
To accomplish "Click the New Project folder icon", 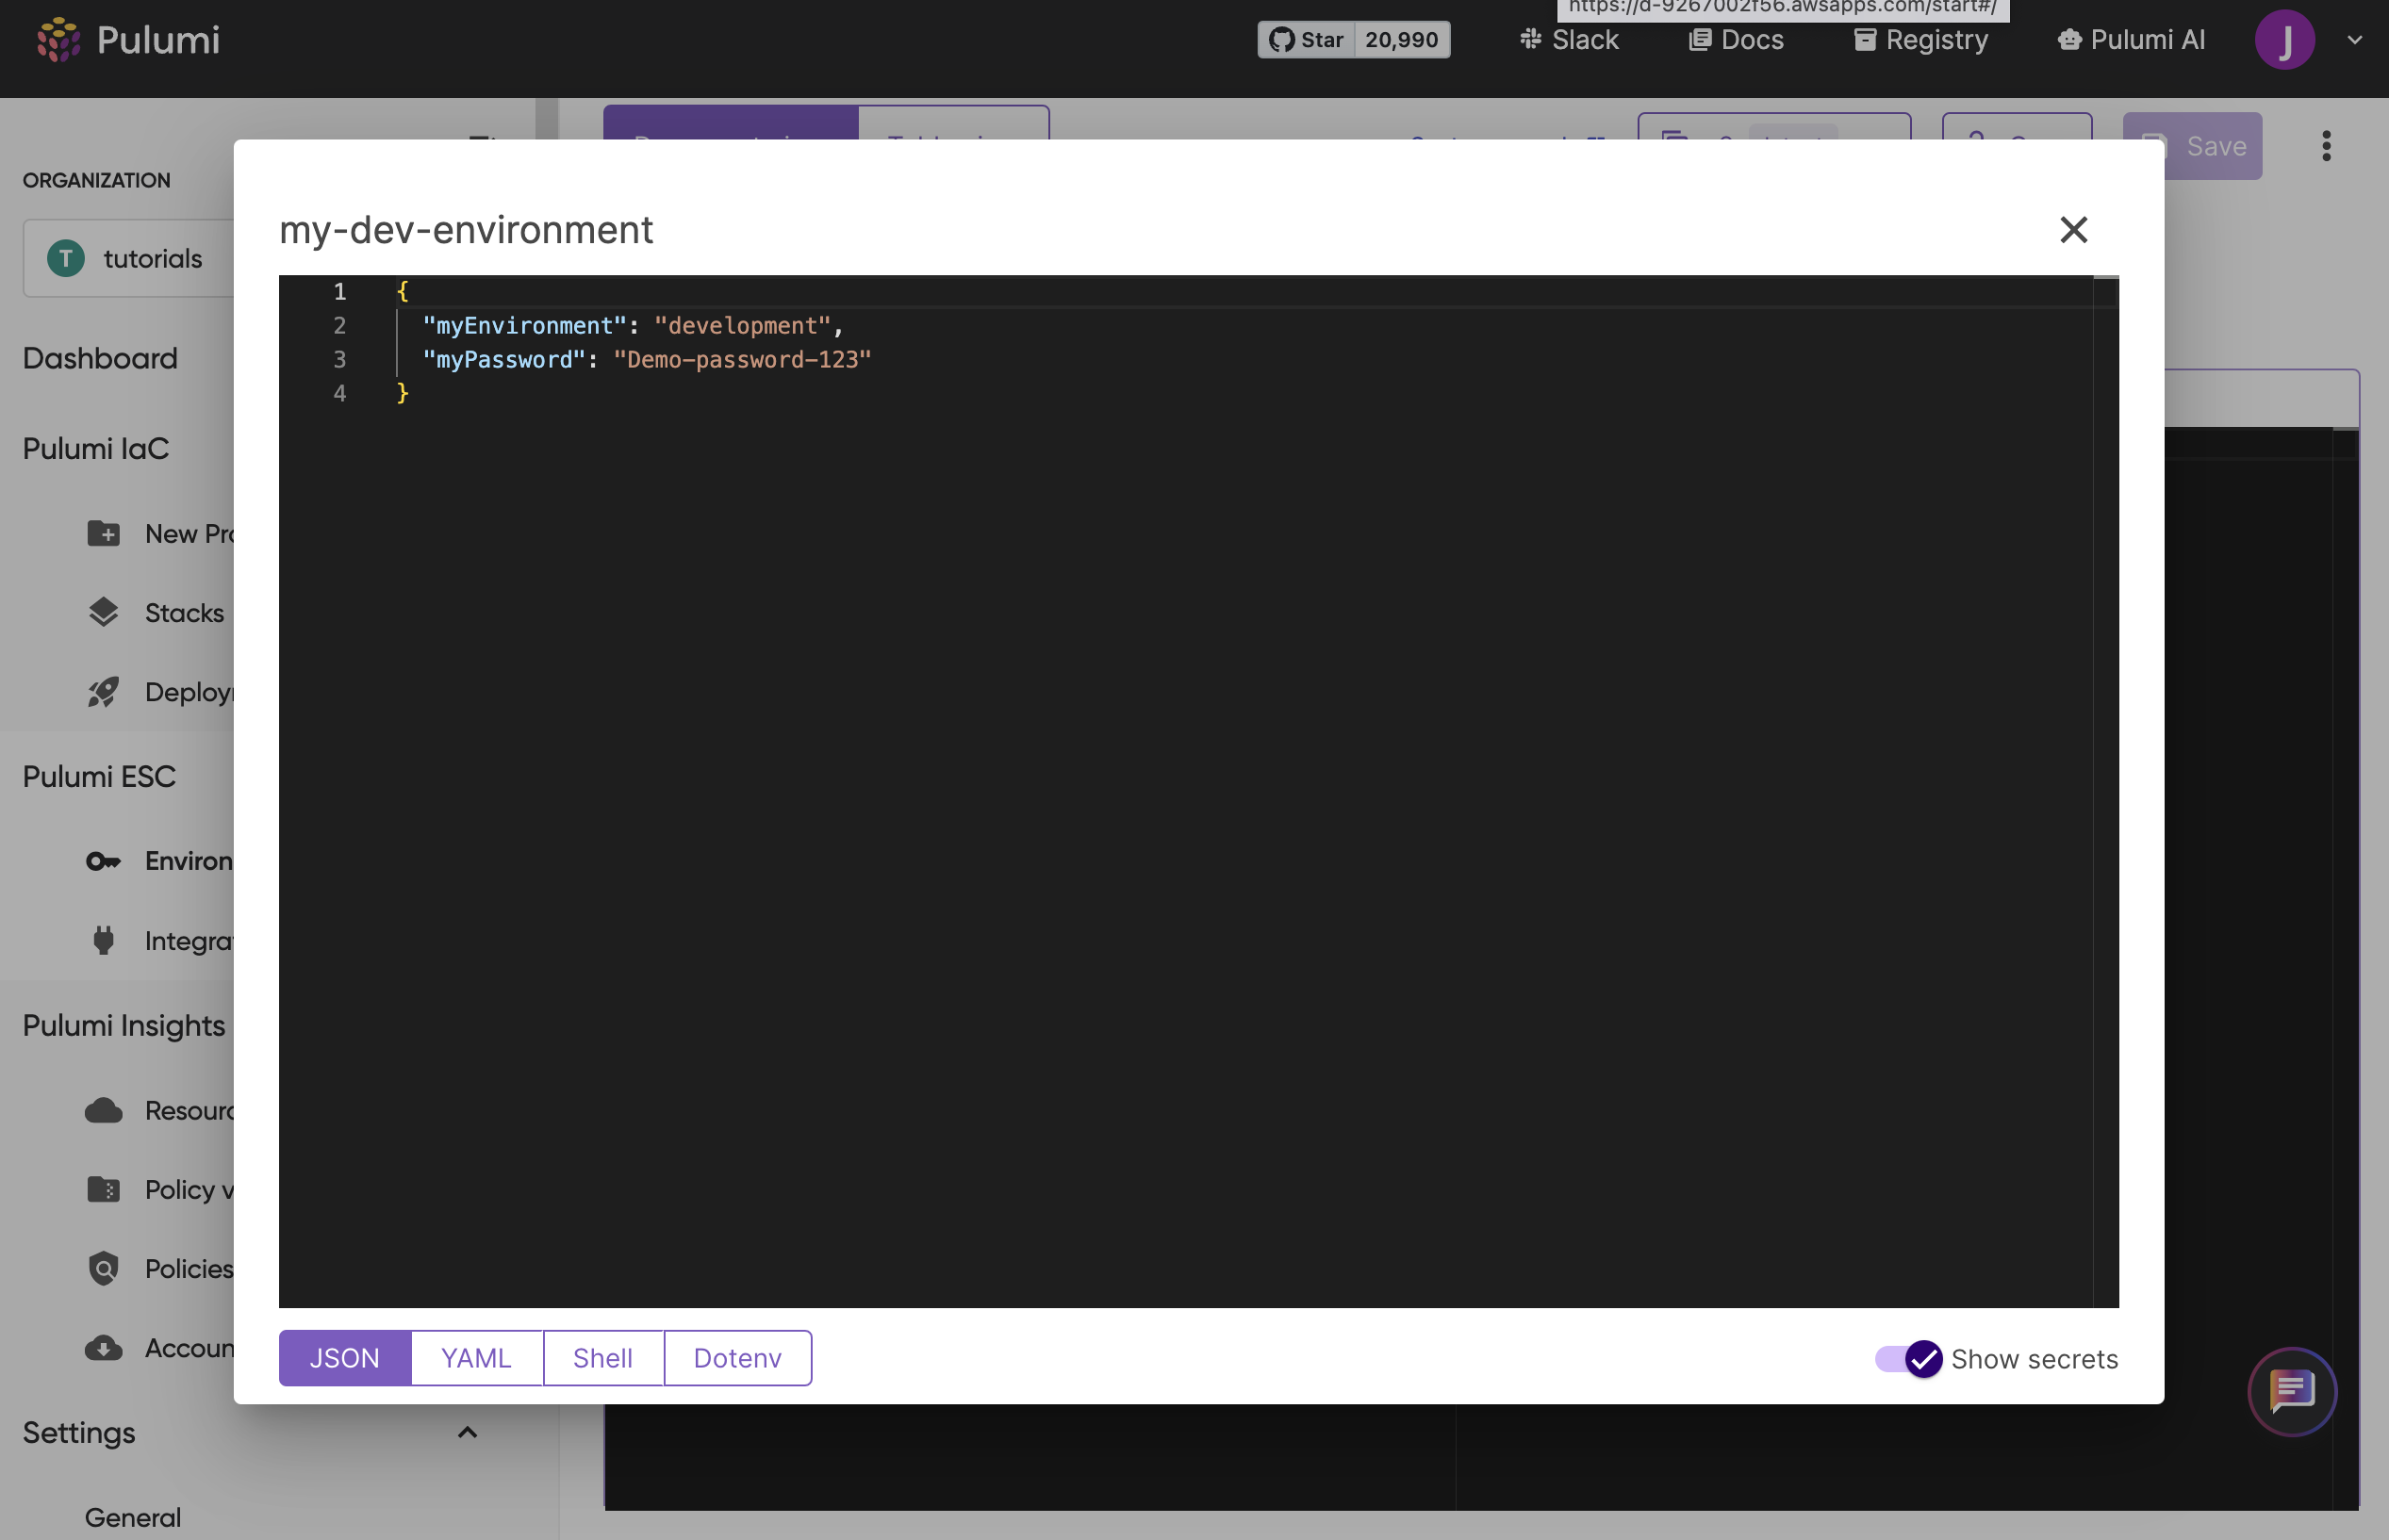I will pyautogui.click(x=103, y=533).
